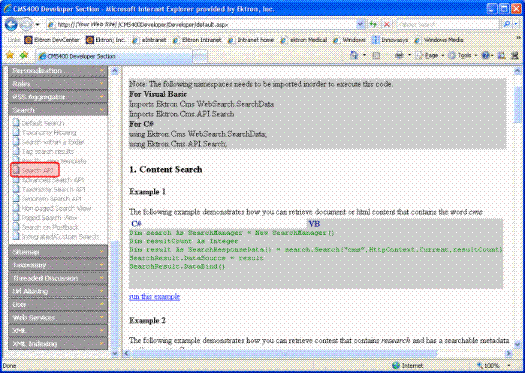Image resolution: width=525 pixels, height=373 pixels.
Task: Open the Default Search page
Action: (38, 123)
